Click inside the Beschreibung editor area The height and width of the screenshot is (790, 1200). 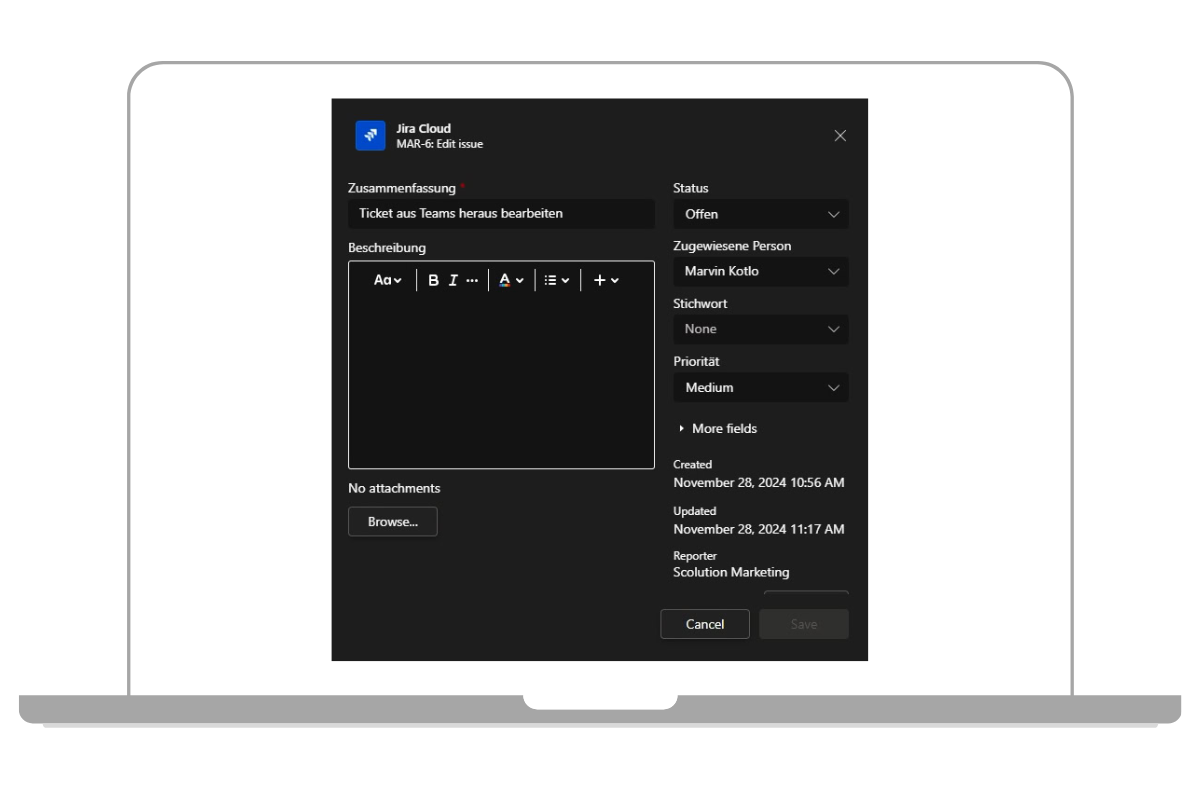501,385
